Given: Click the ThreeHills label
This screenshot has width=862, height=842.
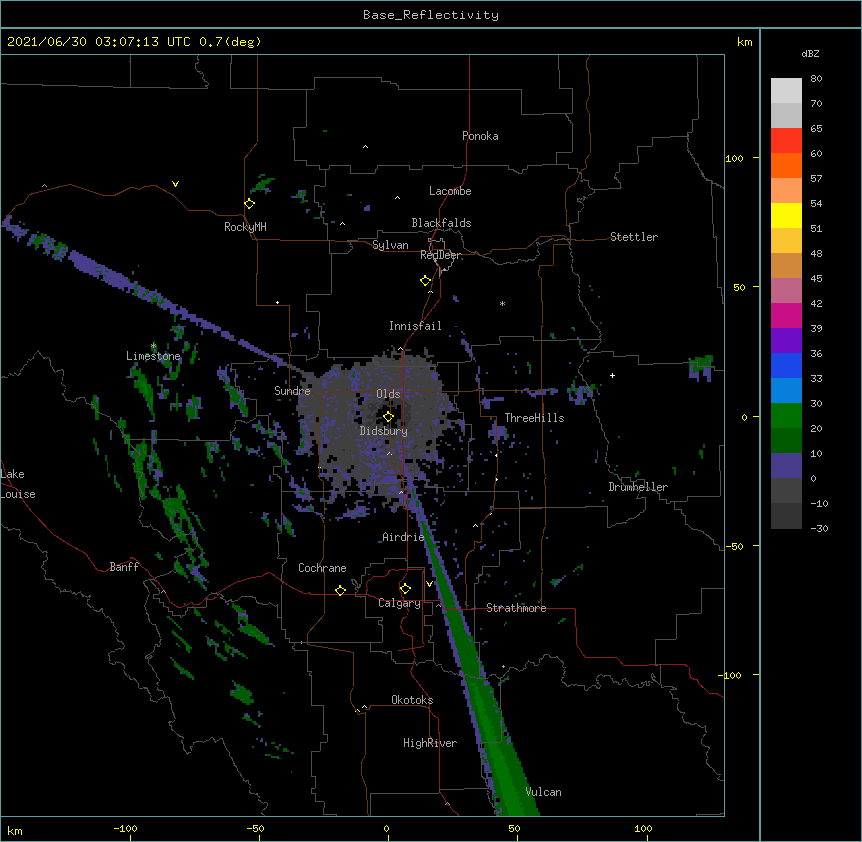Looking at the screenshot, I should (534, 418).
